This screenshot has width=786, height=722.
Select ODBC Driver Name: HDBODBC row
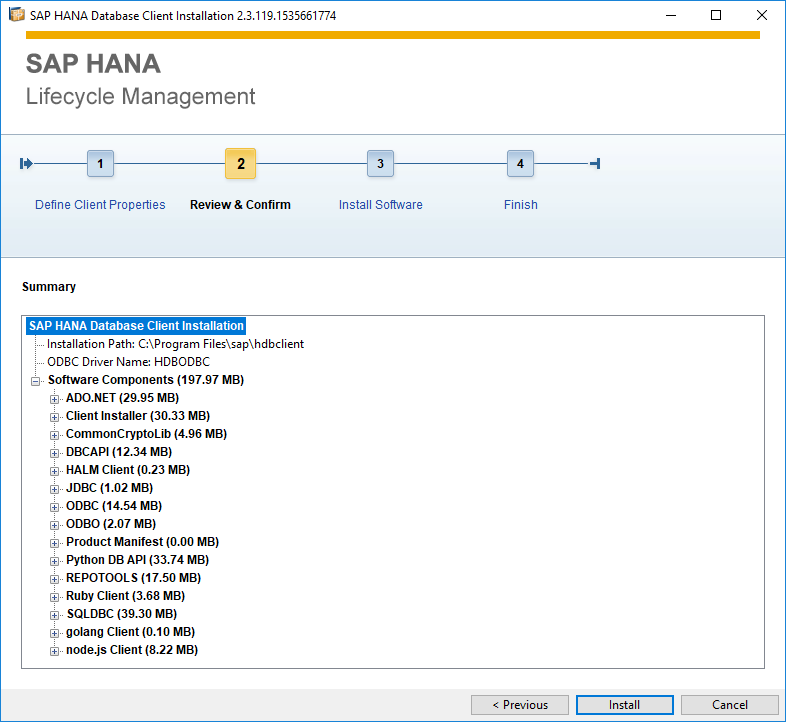pyautogui.click(x=128, y=362)
